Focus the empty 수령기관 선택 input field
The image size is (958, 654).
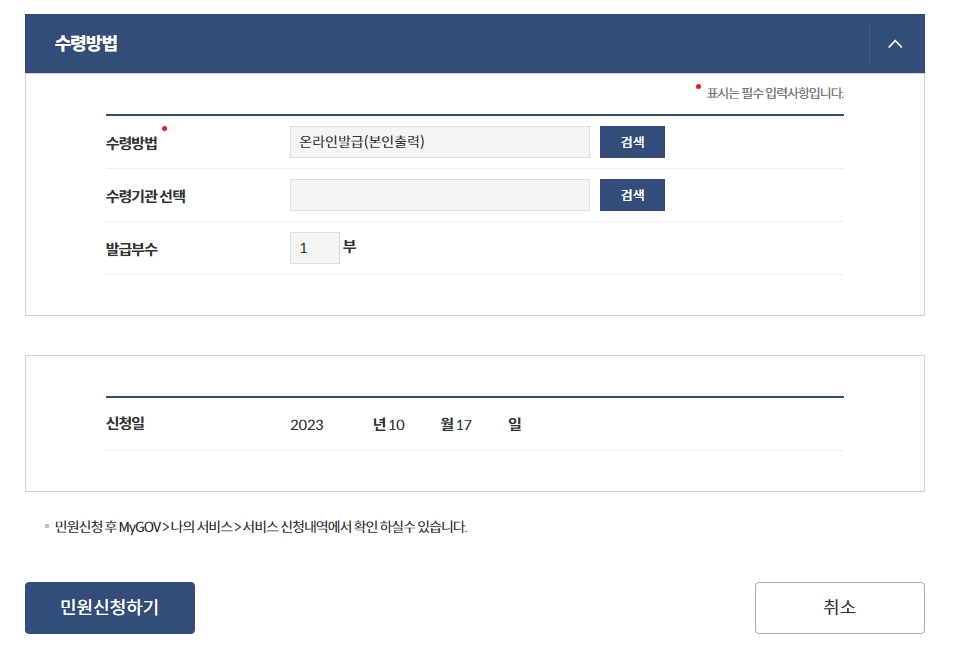pyautogui.click(x=439, y=195)
